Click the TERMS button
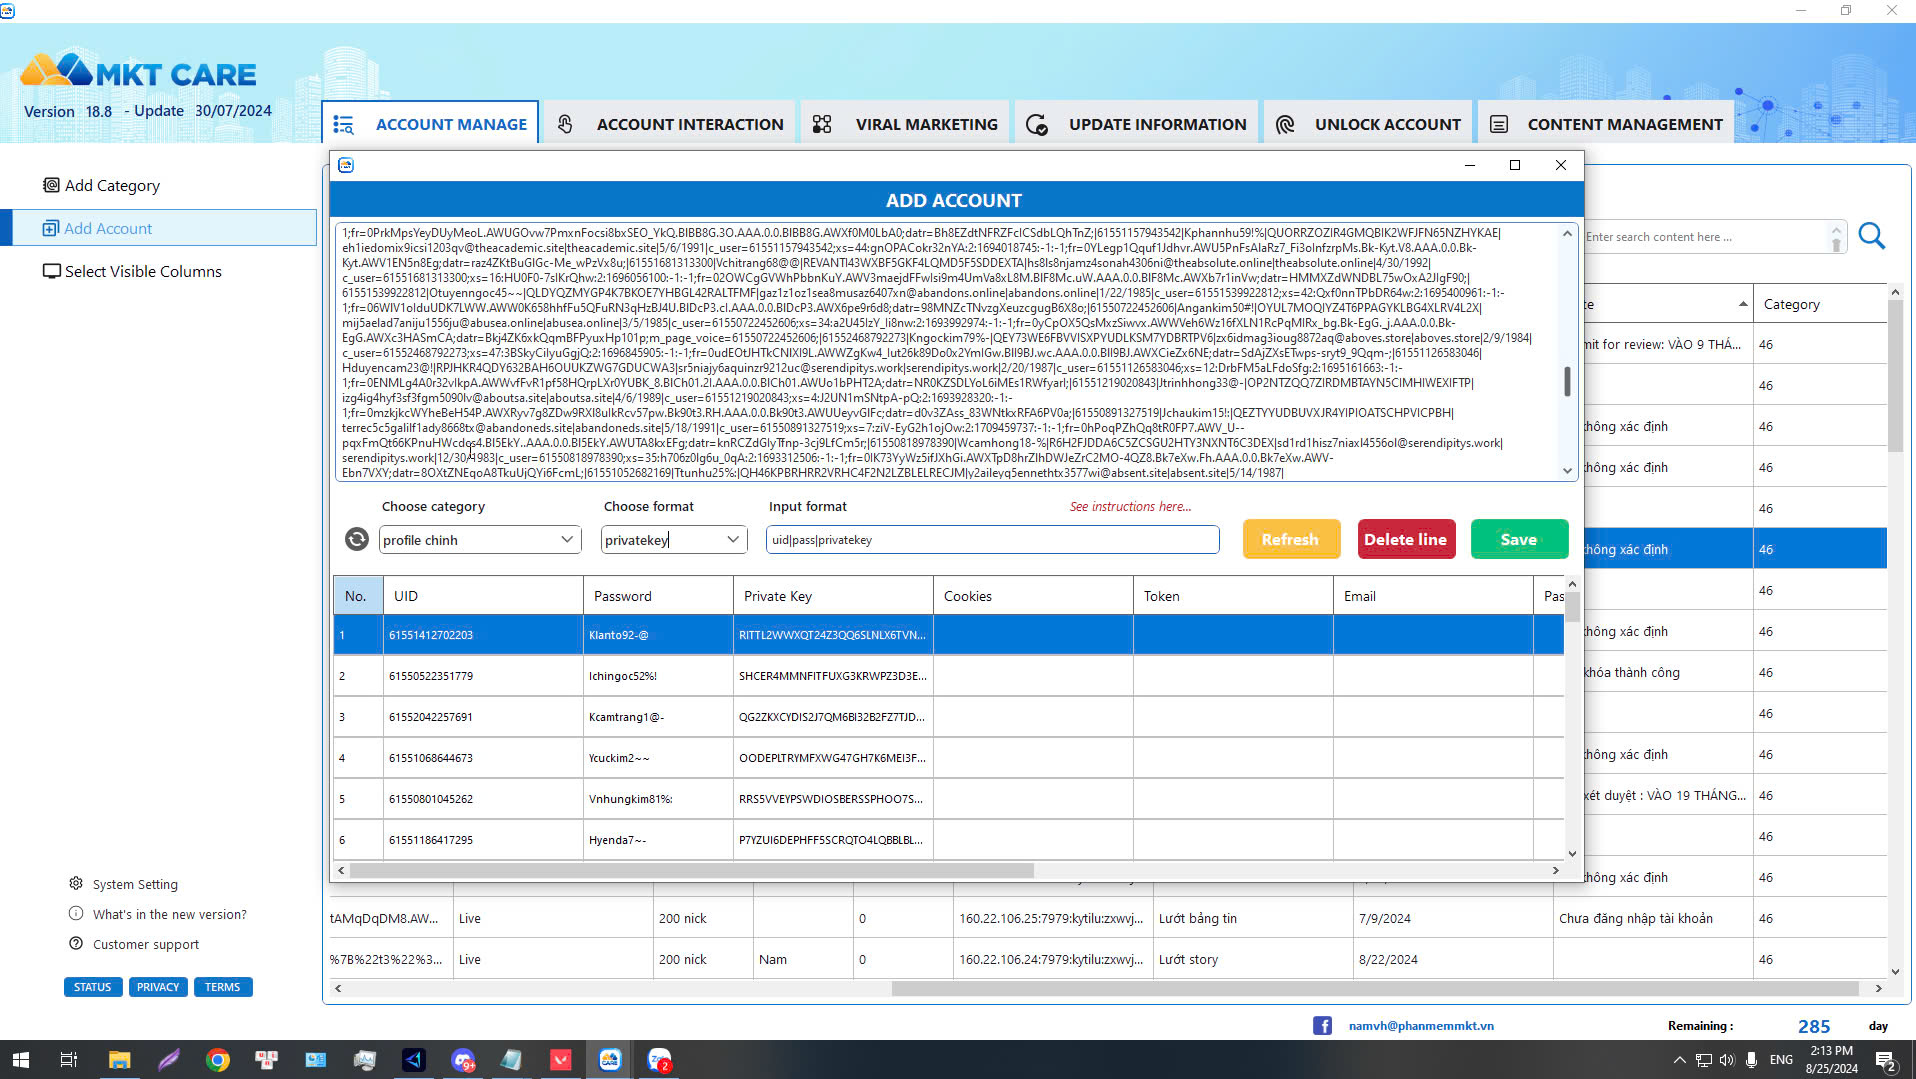The height and width of the screenshot is (1079, 1916). point(223,987)
